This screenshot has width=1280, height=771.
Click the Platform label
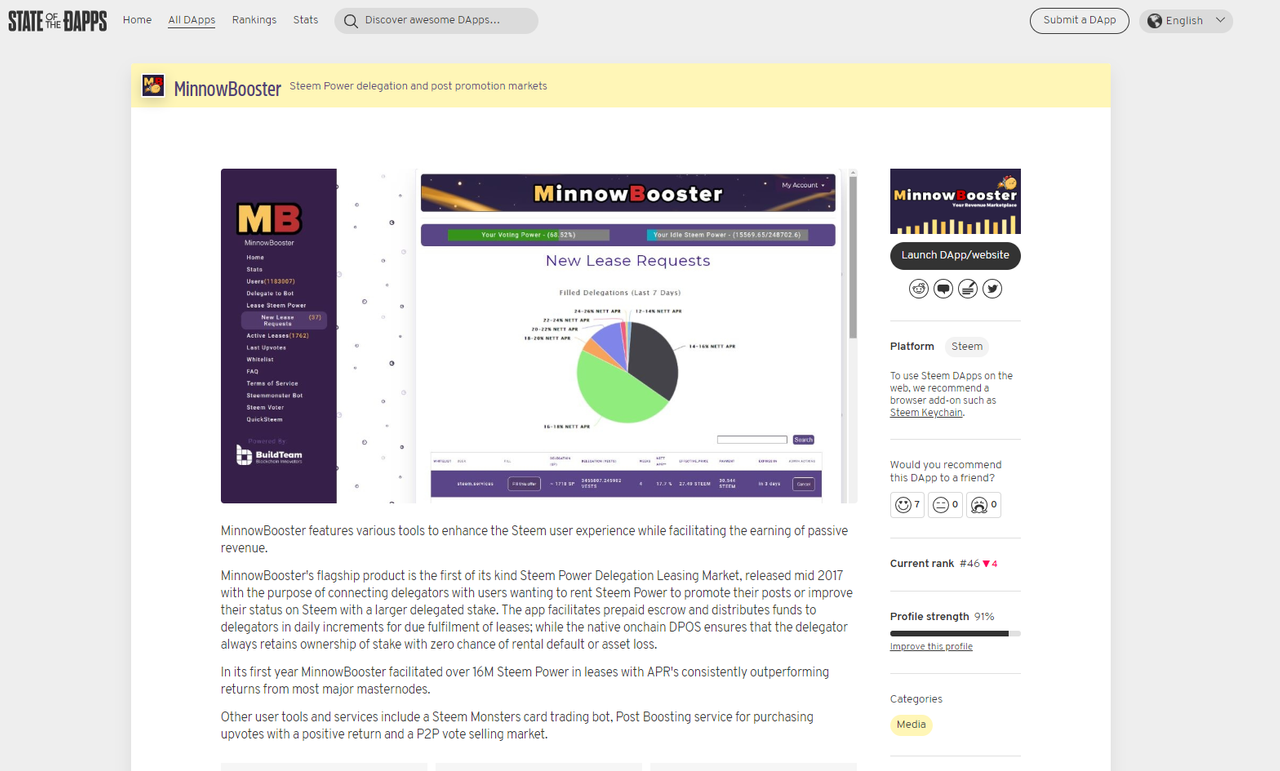point(912,347)
